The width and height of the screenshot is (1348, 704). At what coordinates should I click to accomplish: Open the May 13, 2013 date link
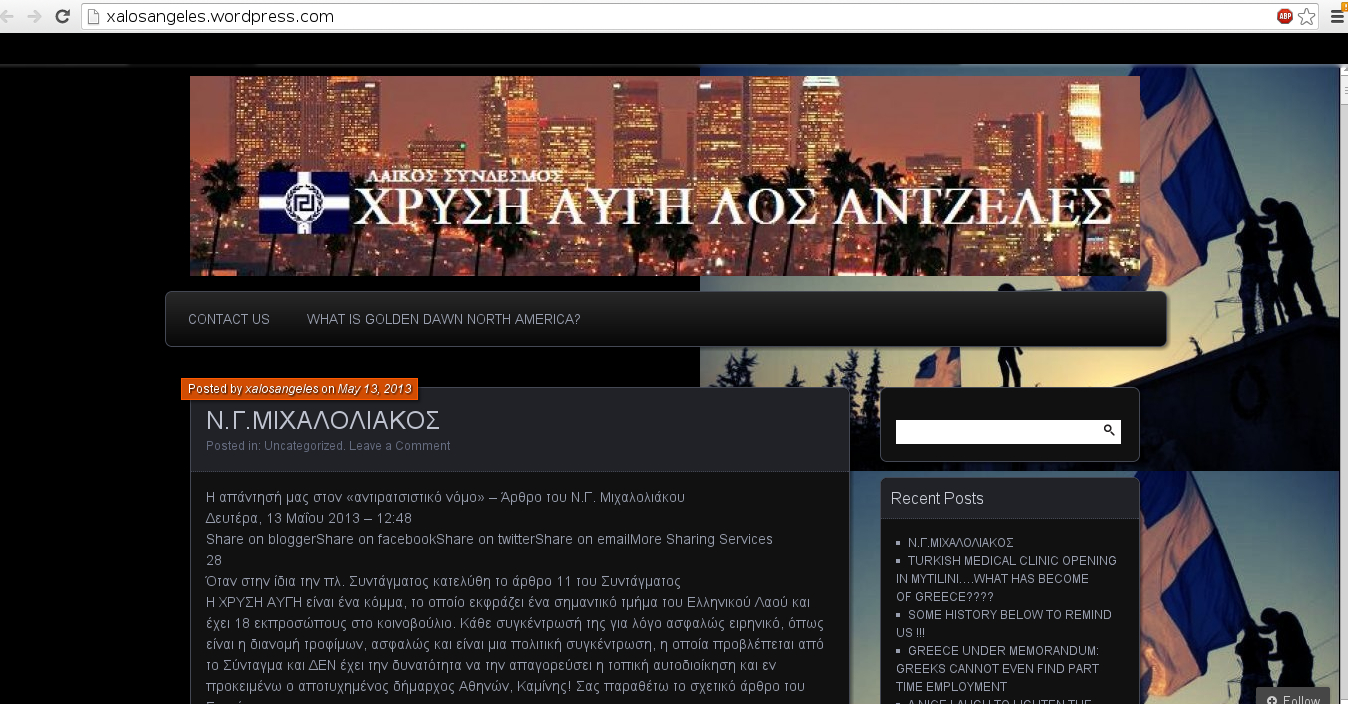pos(375,389)
